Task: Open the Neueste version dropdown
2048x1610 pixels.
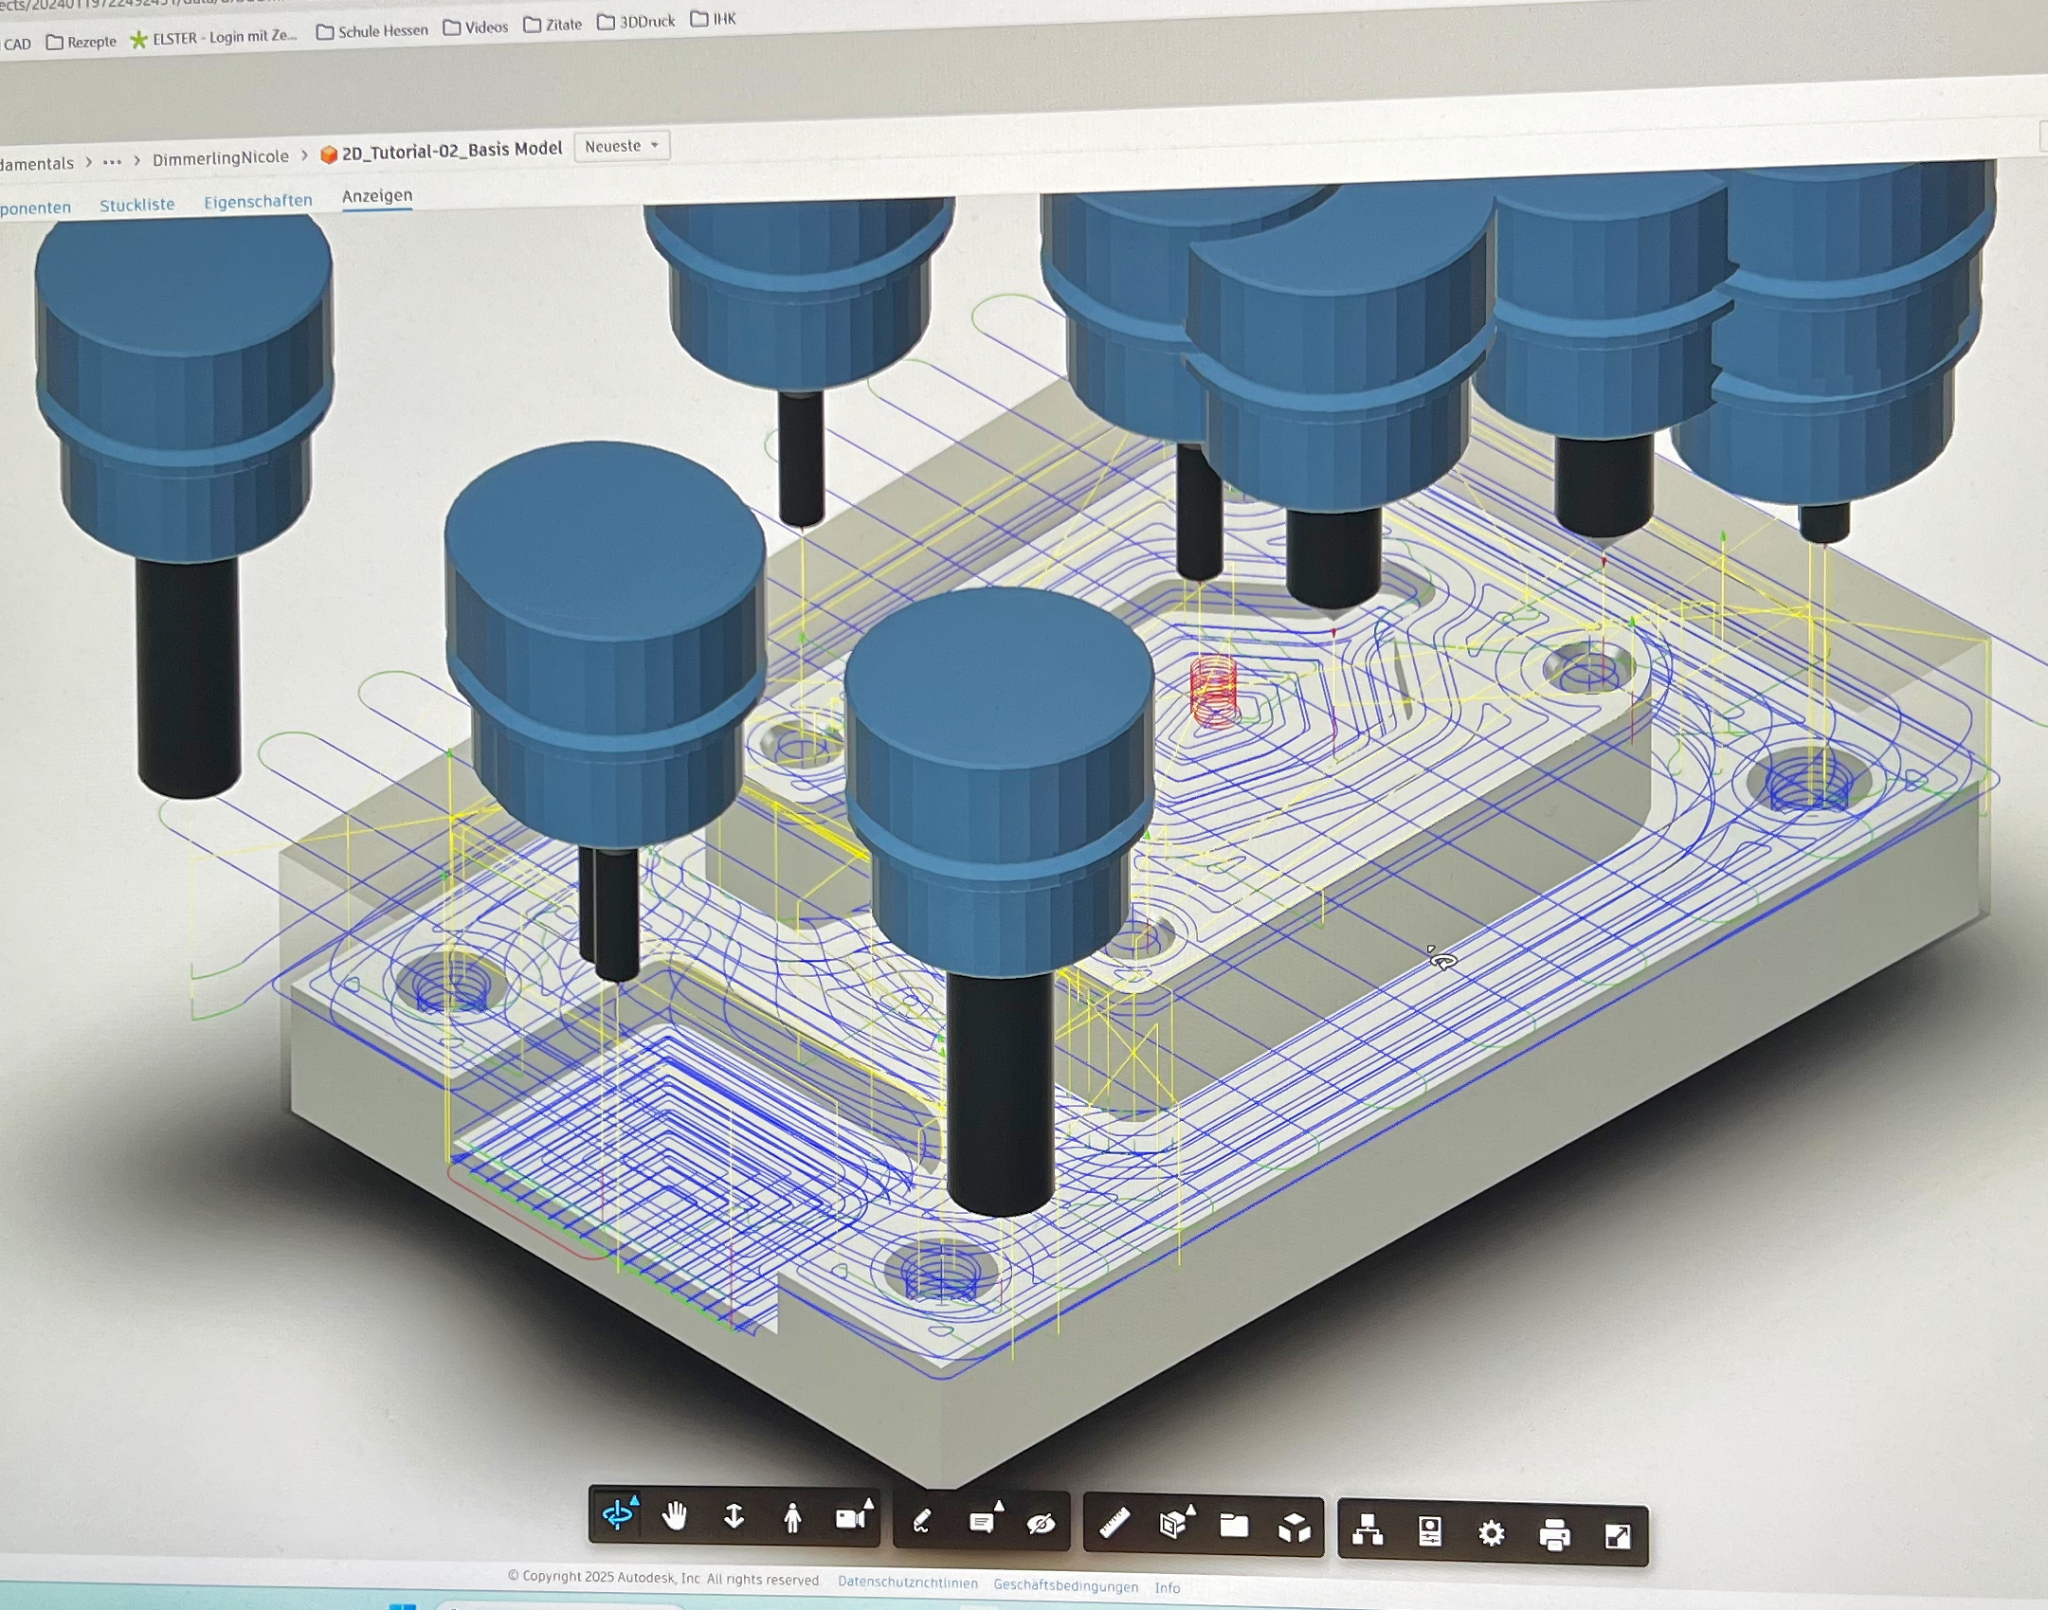Action: (x=621, y=146)
